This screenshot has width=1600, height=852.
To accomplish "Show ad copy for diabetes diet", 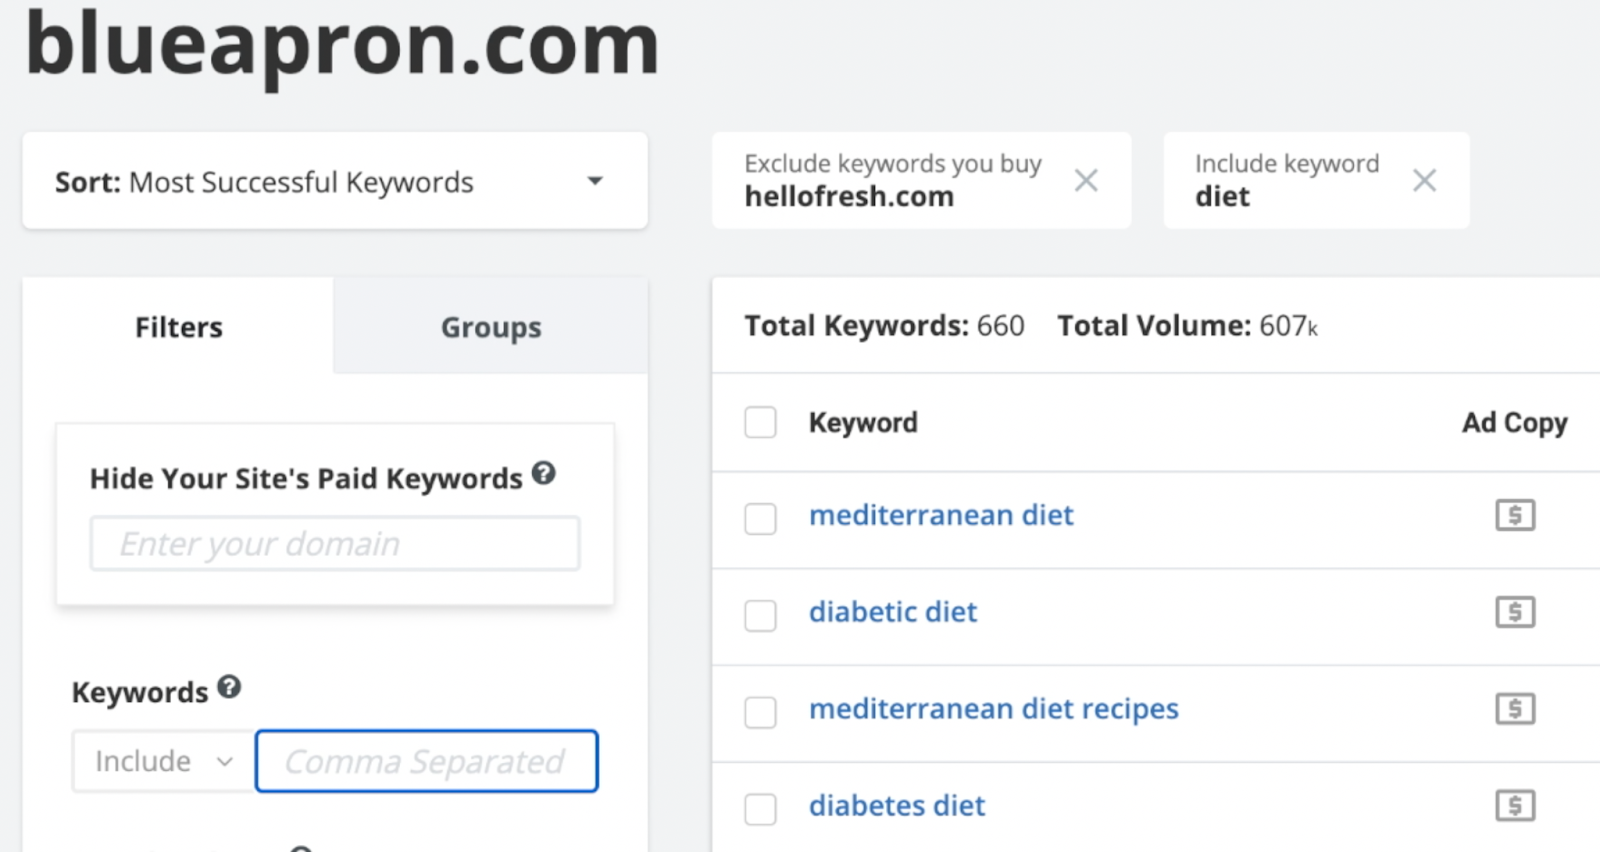I will point(1515,806).
